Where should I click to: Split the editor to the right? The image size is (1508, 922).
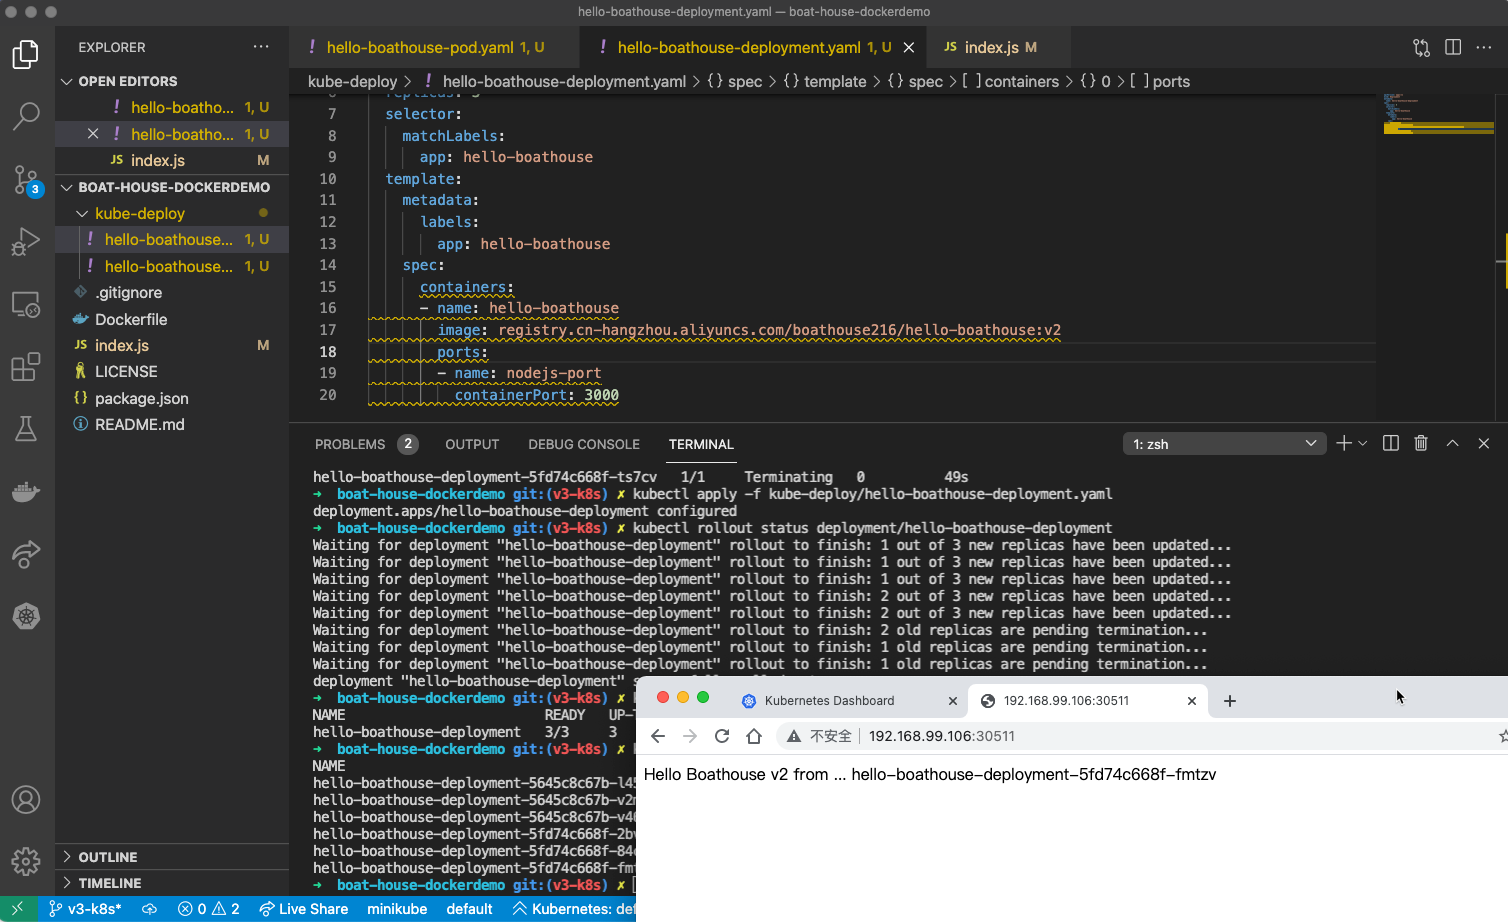click(1453, 47)
